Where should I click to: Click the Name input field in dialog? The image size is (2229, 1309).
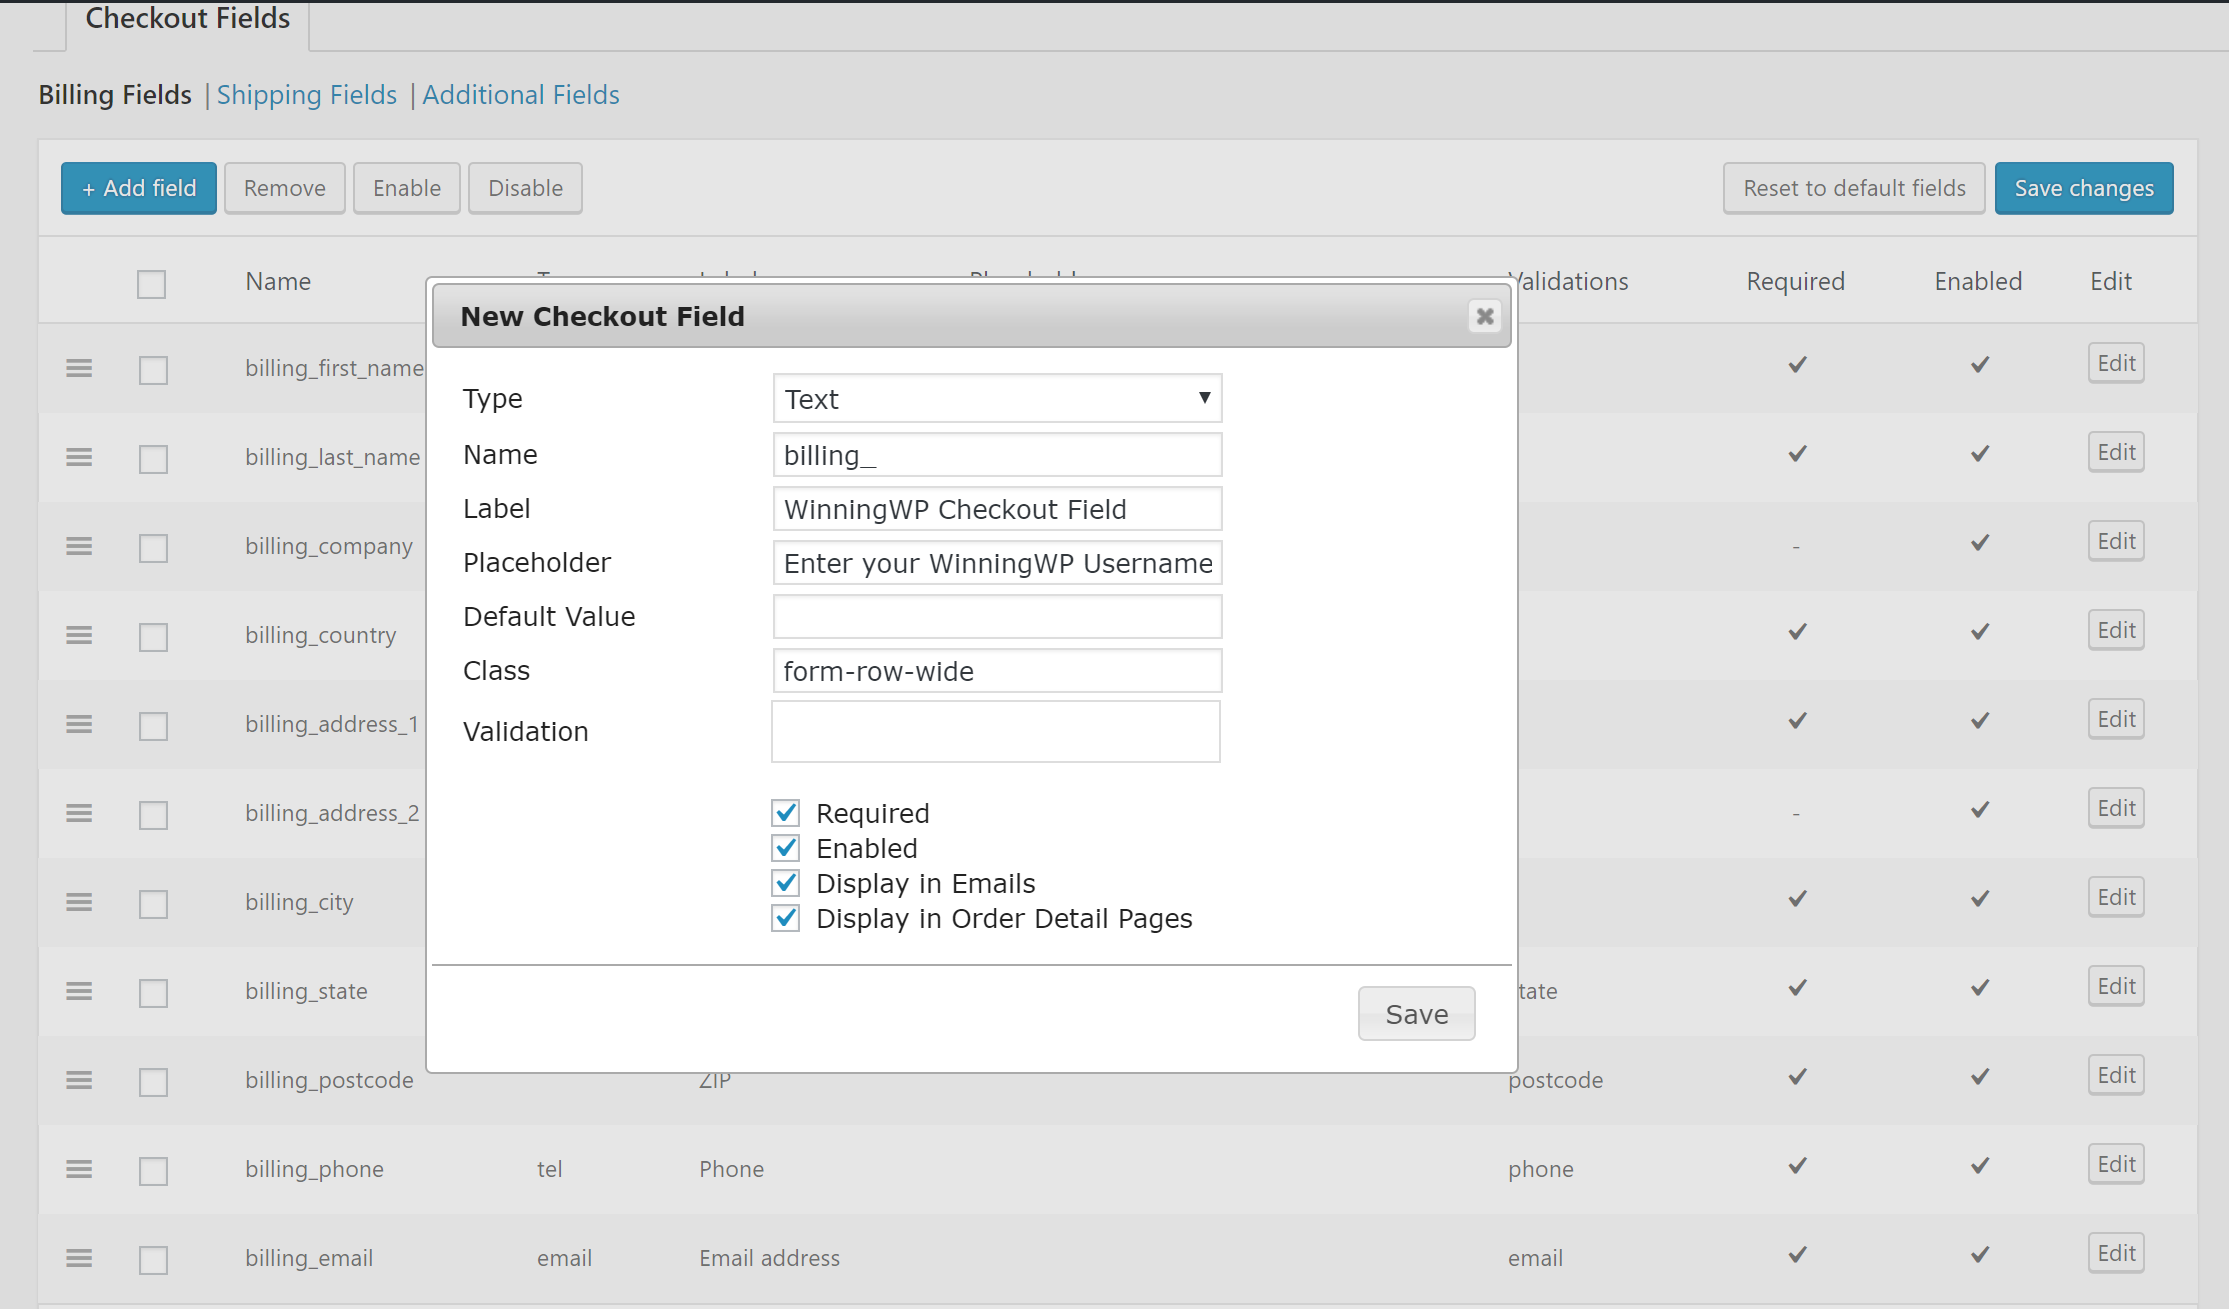[998, 453]
